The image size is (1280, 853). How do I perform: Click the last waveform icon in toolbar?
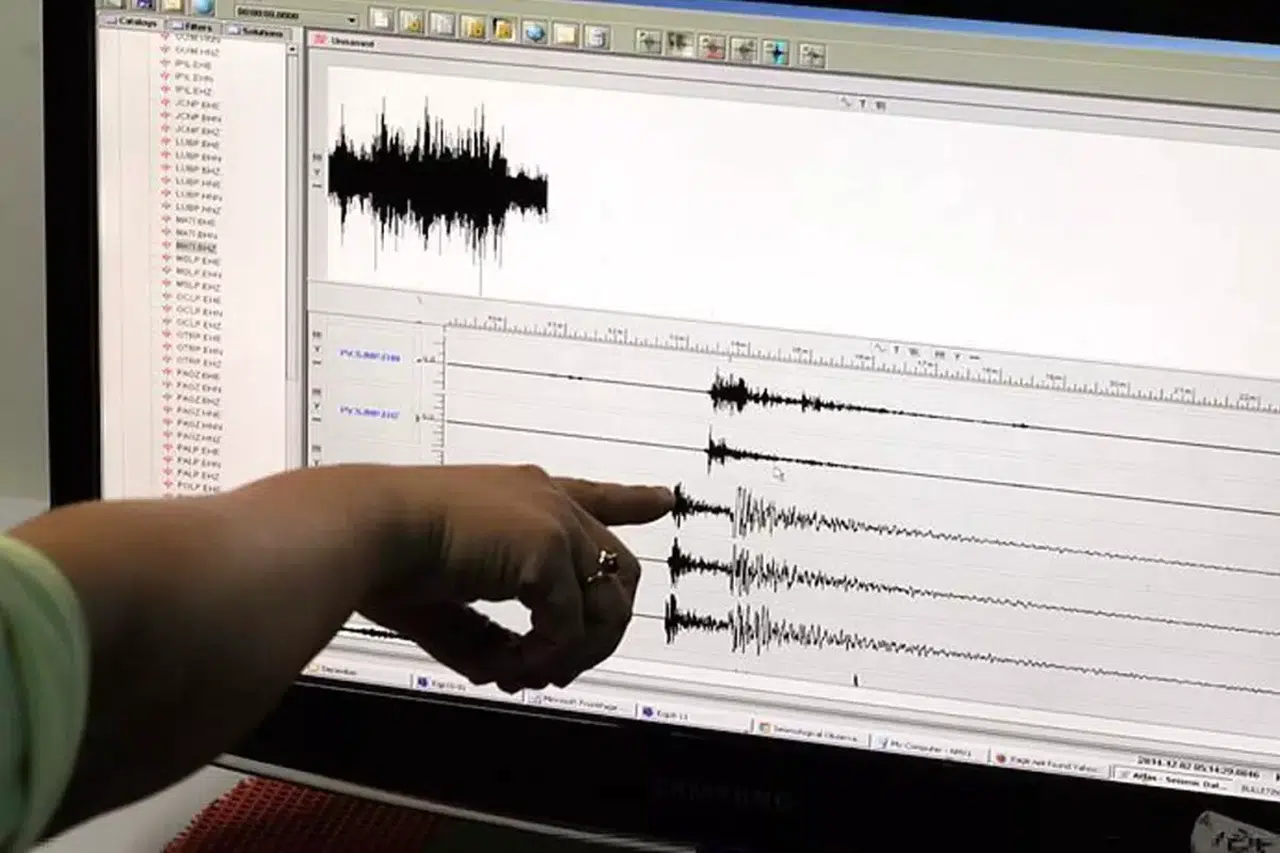[811, 54]
